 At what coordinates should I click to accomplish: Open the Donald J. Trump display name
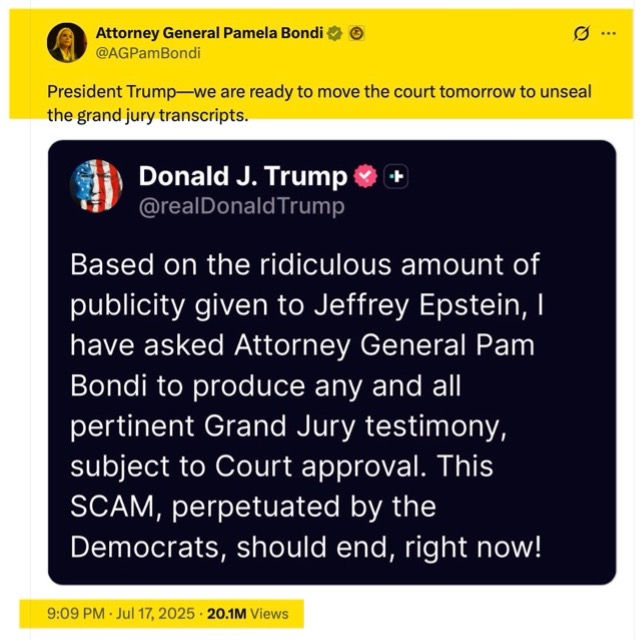click(243, 176)
